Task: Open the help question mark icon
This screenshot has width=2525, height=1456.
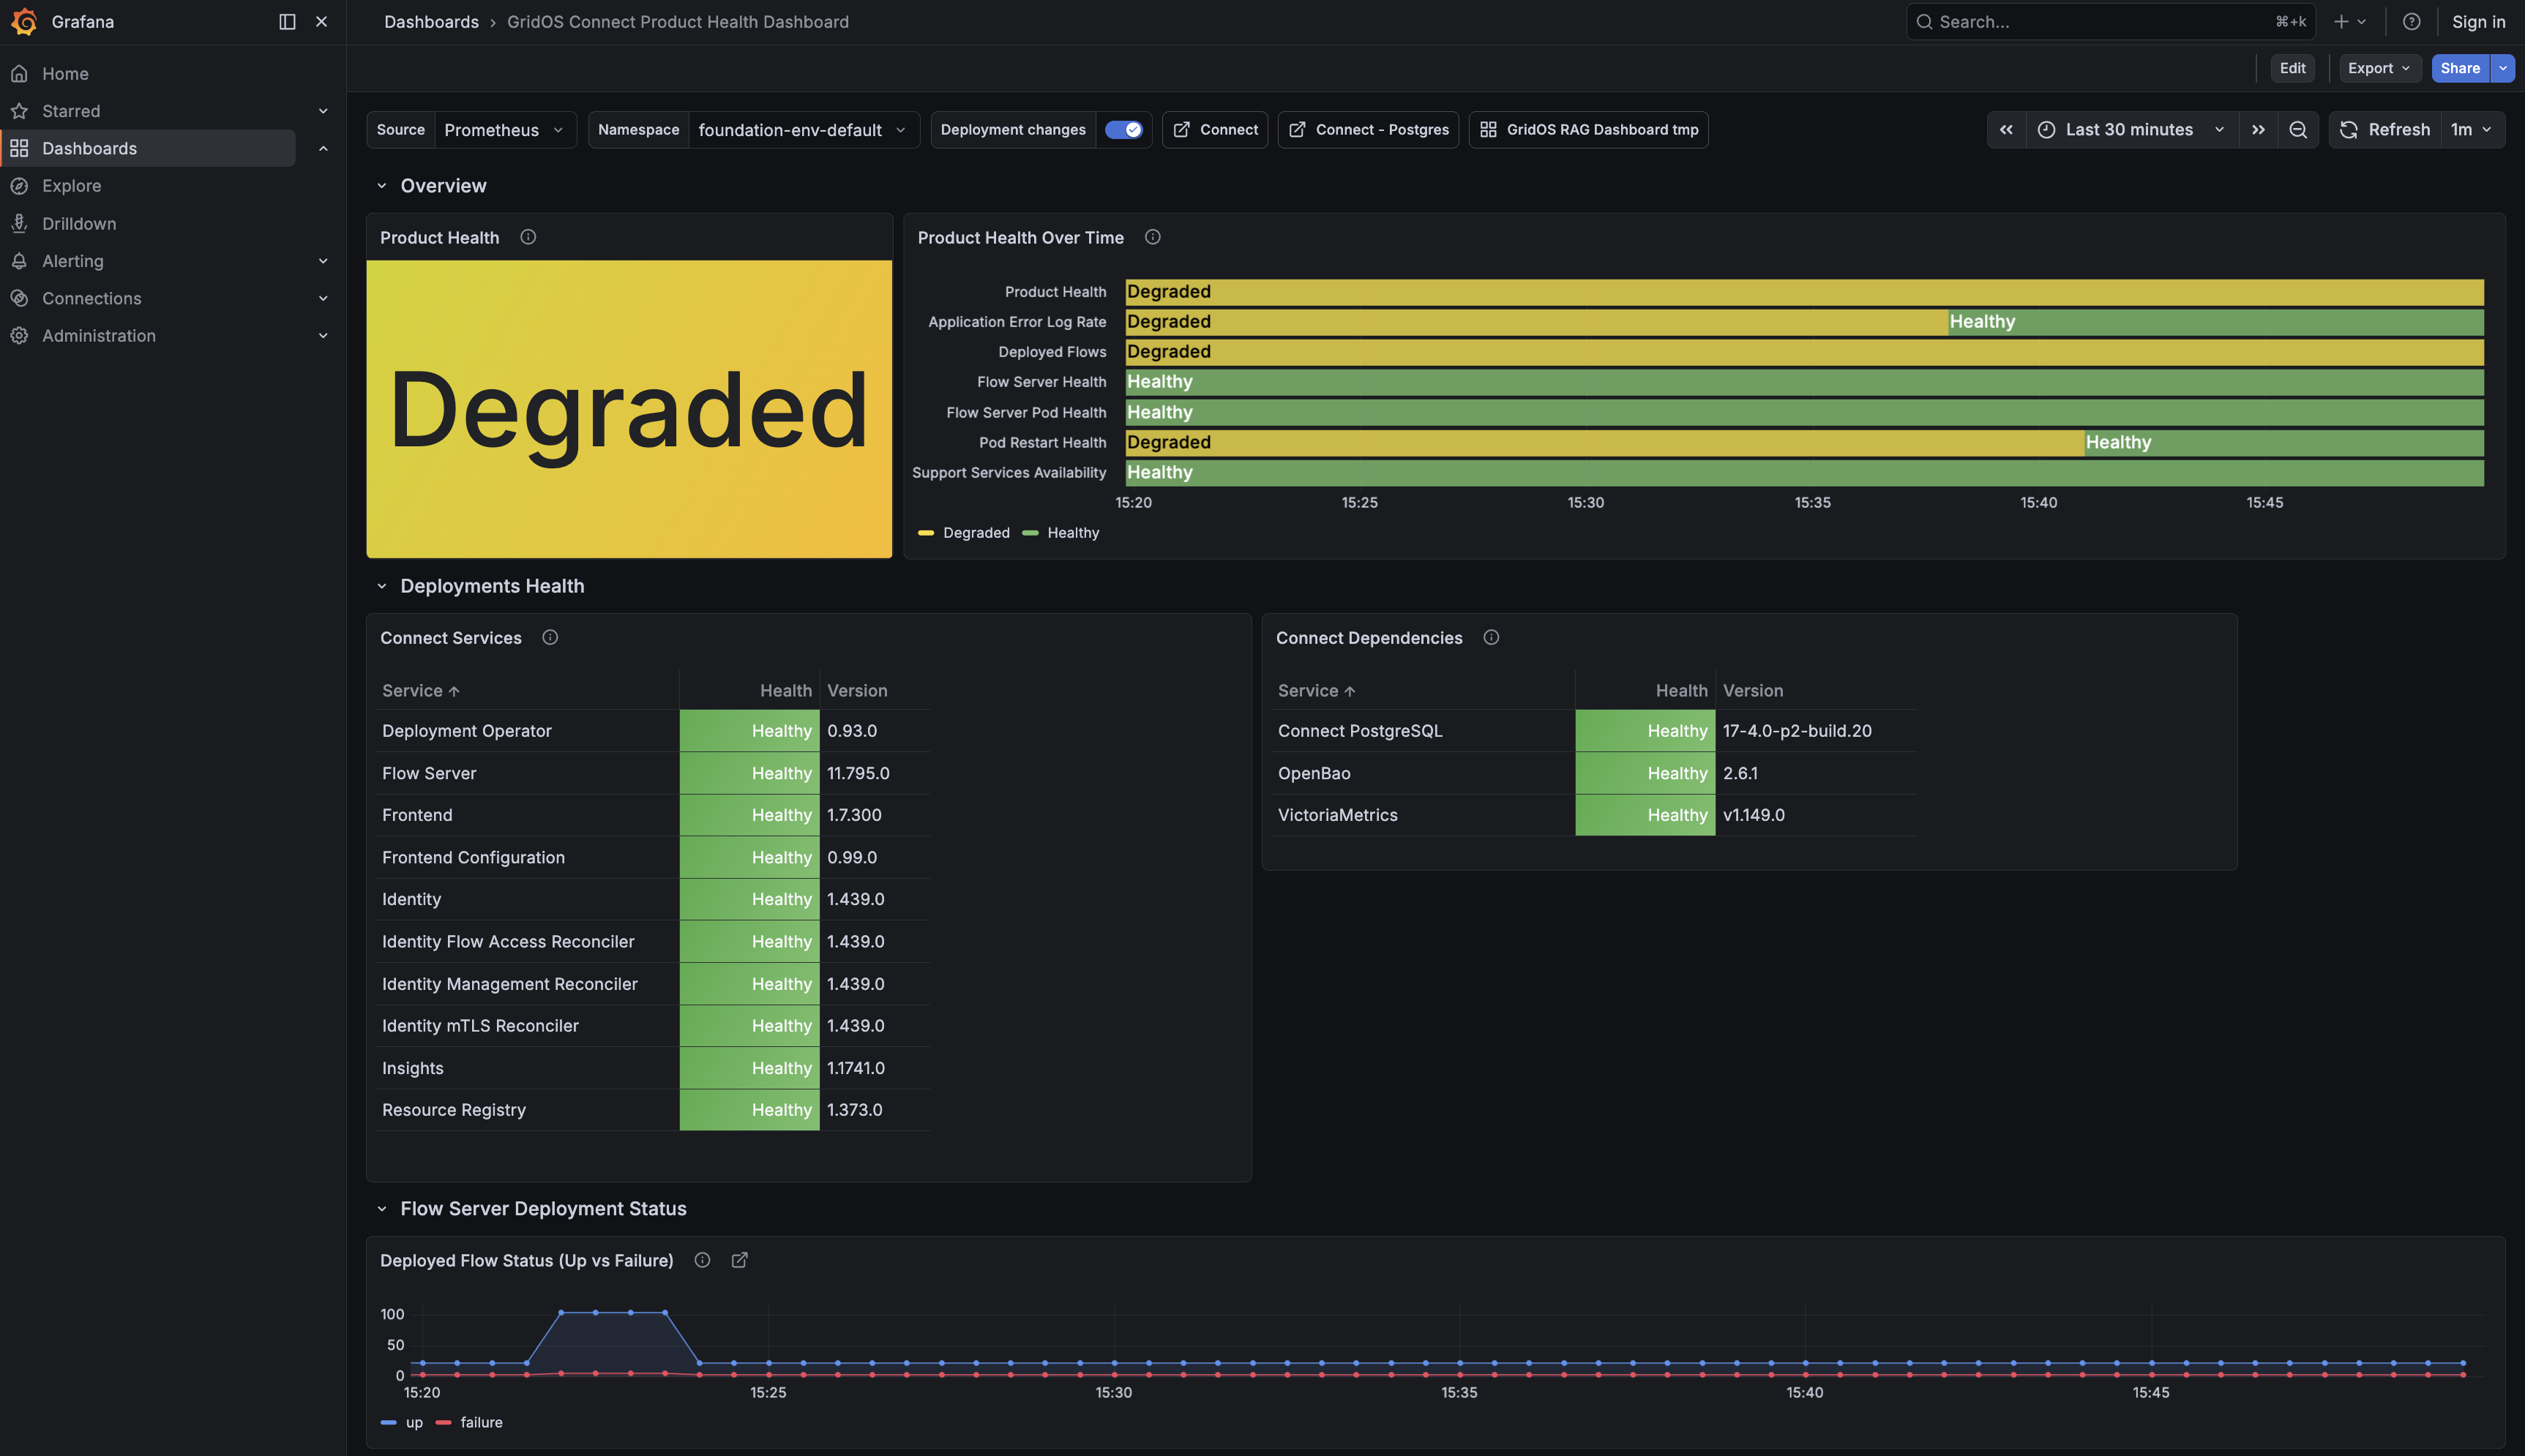Action: [2411, 21]
